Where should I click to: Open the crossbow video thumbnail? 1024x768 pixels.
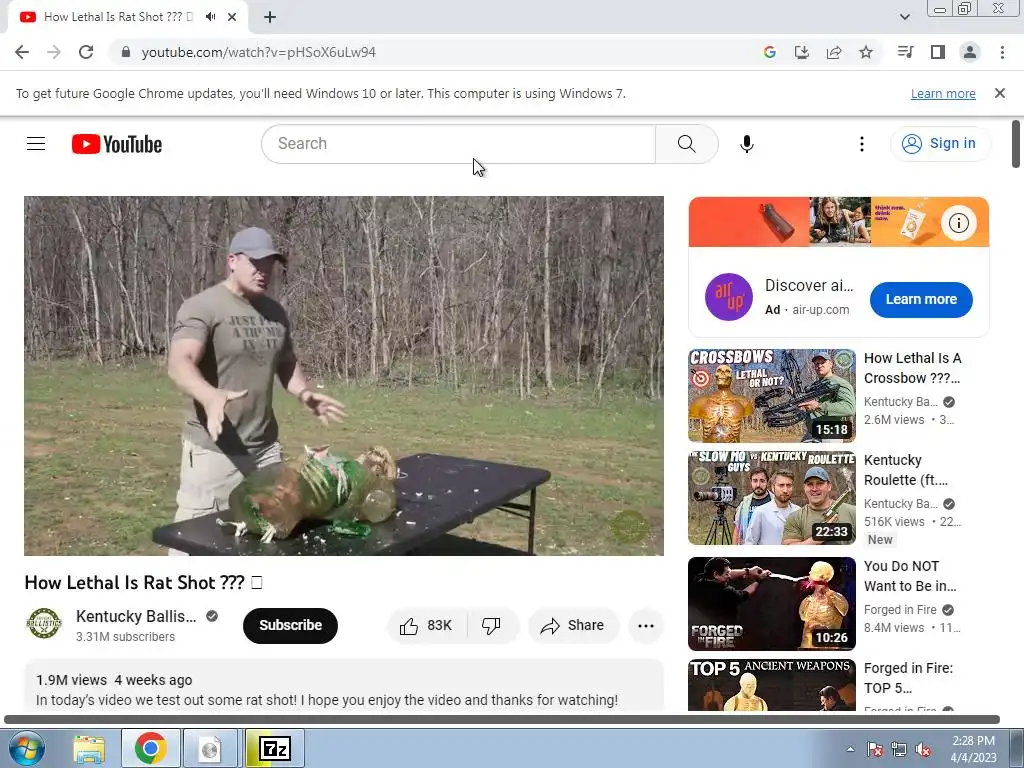point(771,396)
